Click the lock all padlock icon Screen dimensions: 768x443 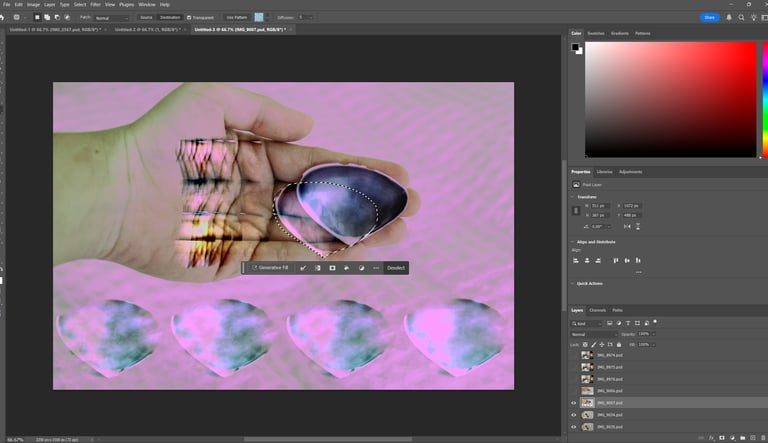pyautogui.click(x=621, y=343)
